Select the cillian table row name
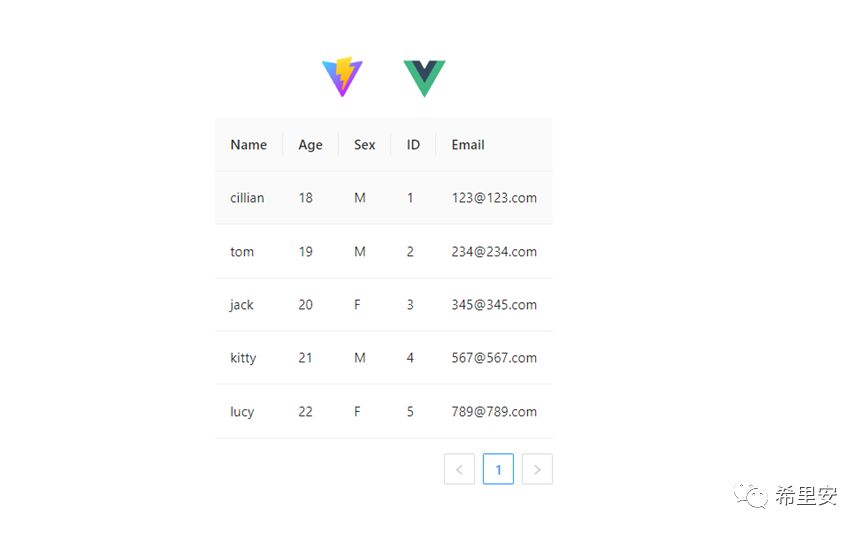The height and width of the screenshot is (533, 865). [247, 198]
